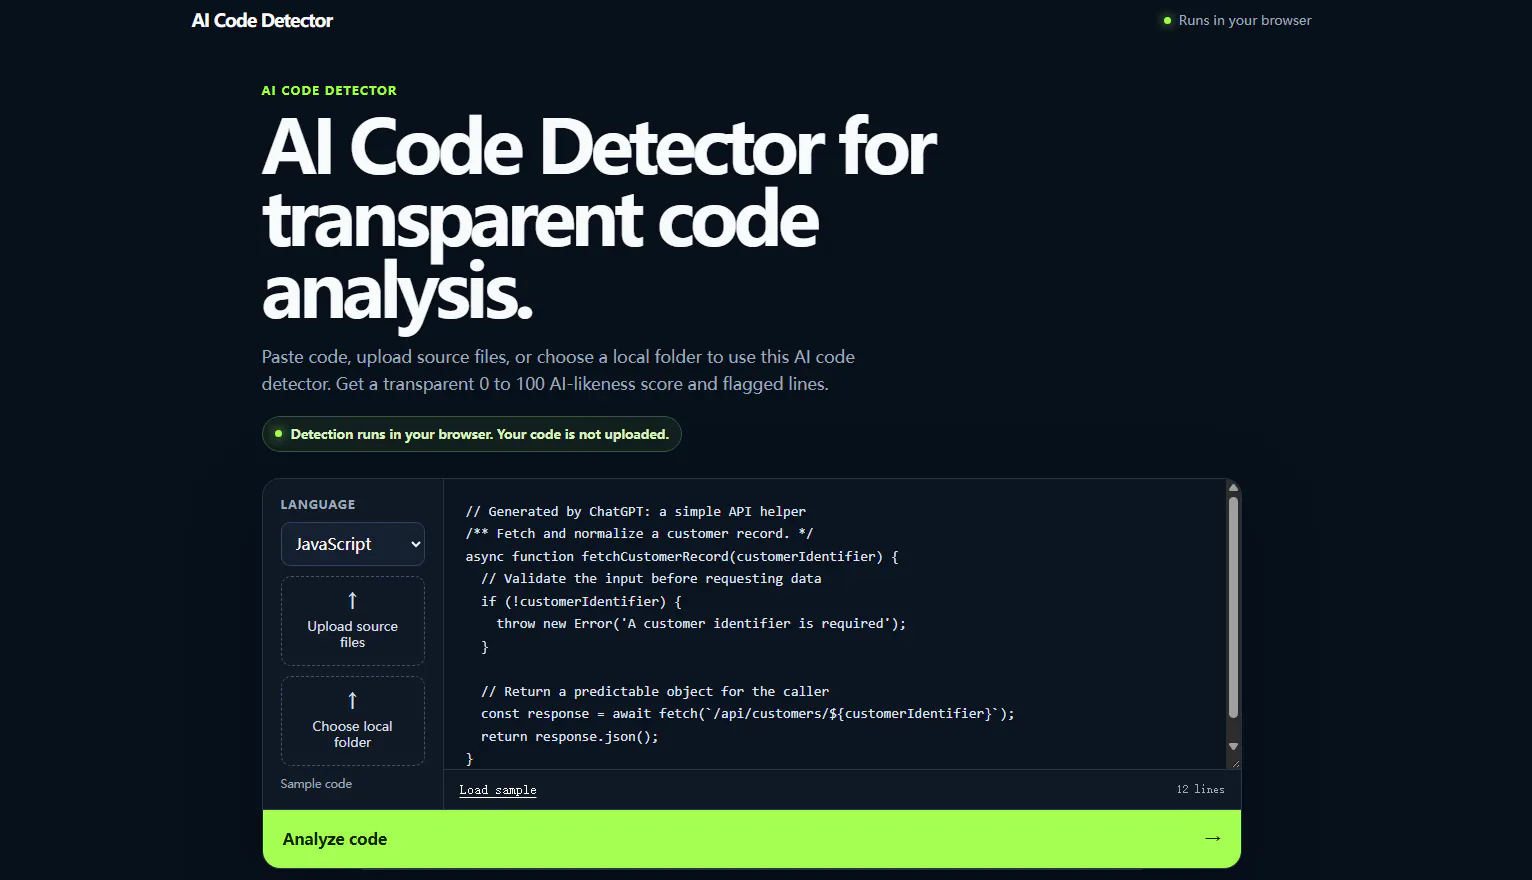This screenshot has height=880, width=1532.
Task: Click the code line 'return response.json();'
Action: (570, 737)
